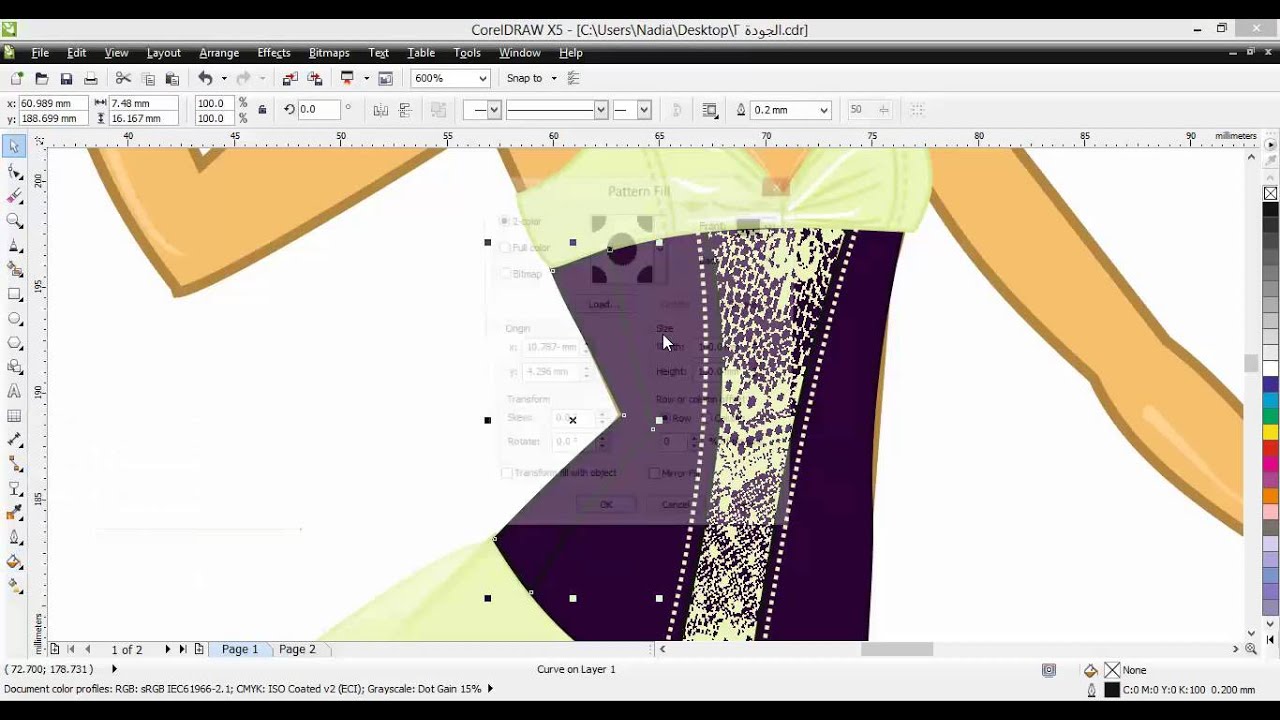The height and width of the screenshot is (720, 1280).
Task: Switch to the Page 2 tab
Action: (x=297, y=649)
